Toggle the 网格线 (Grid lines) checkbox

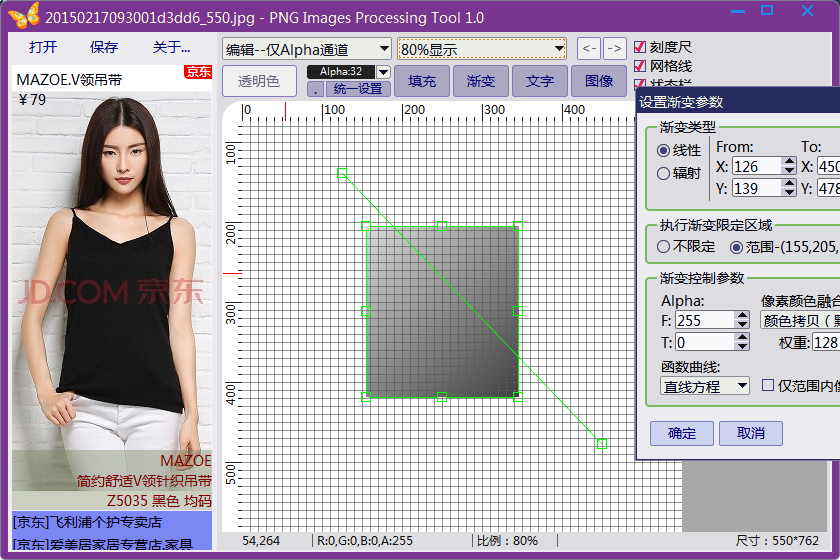[x=641, y=66]
